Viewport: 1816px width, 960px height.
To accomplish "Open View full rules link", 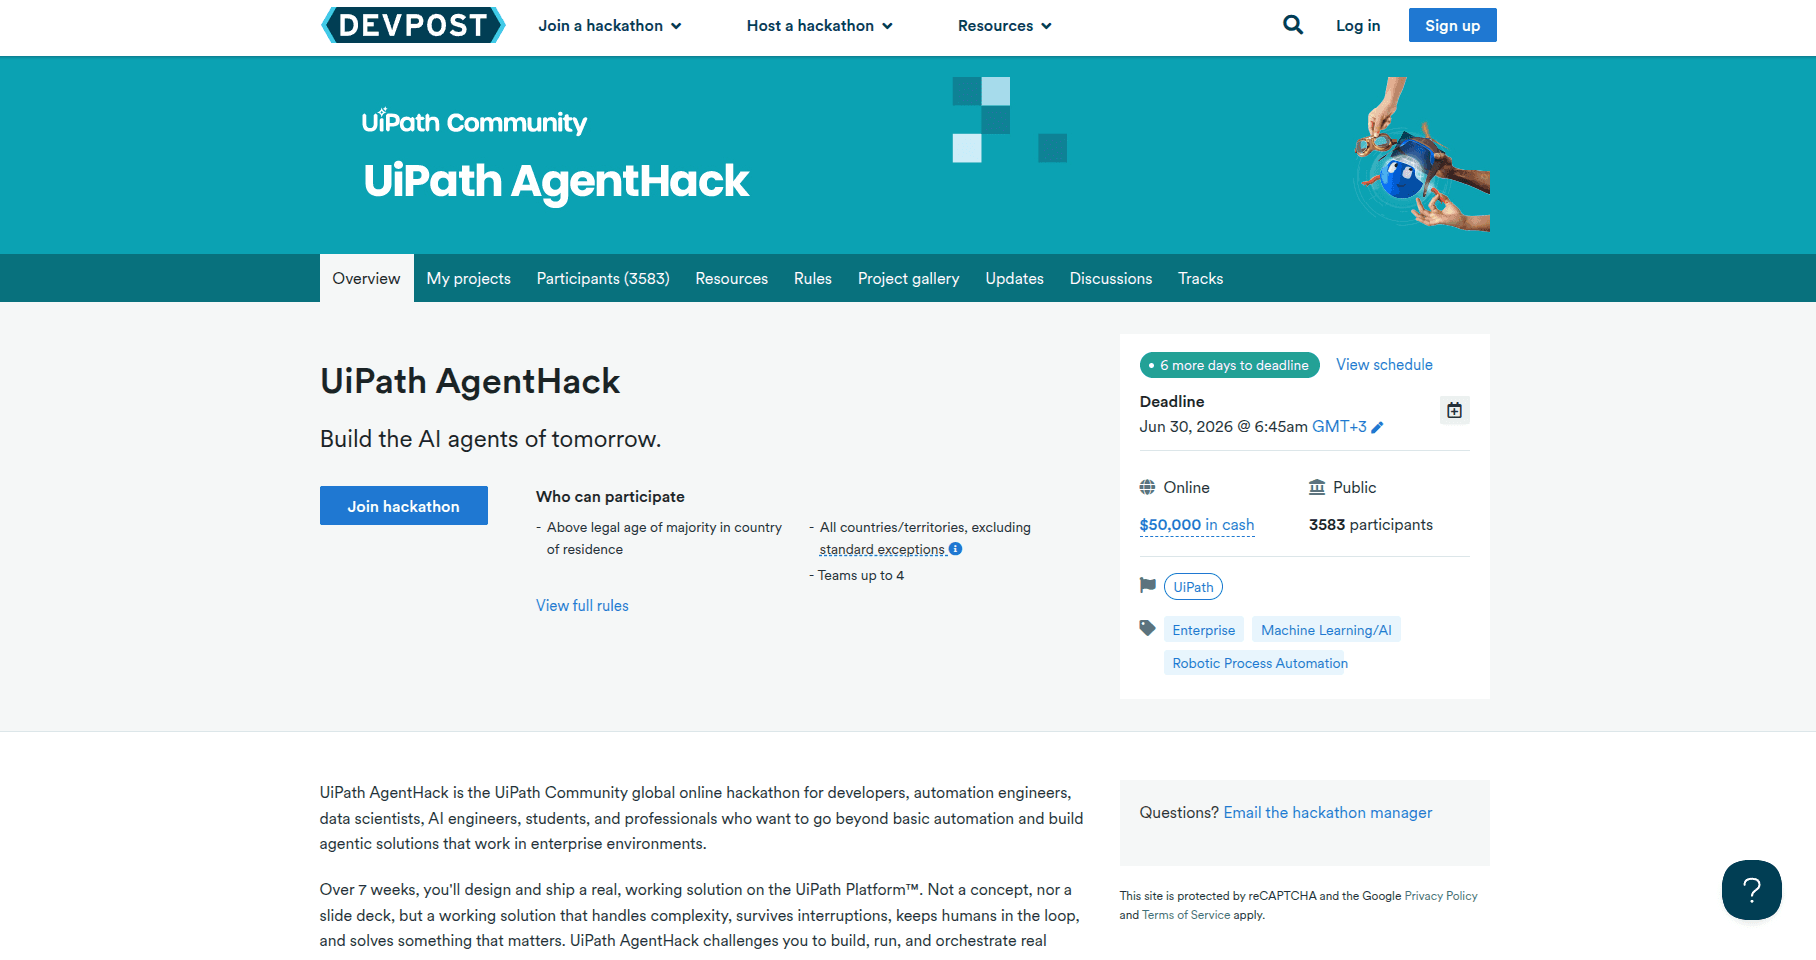I will 582,605.
